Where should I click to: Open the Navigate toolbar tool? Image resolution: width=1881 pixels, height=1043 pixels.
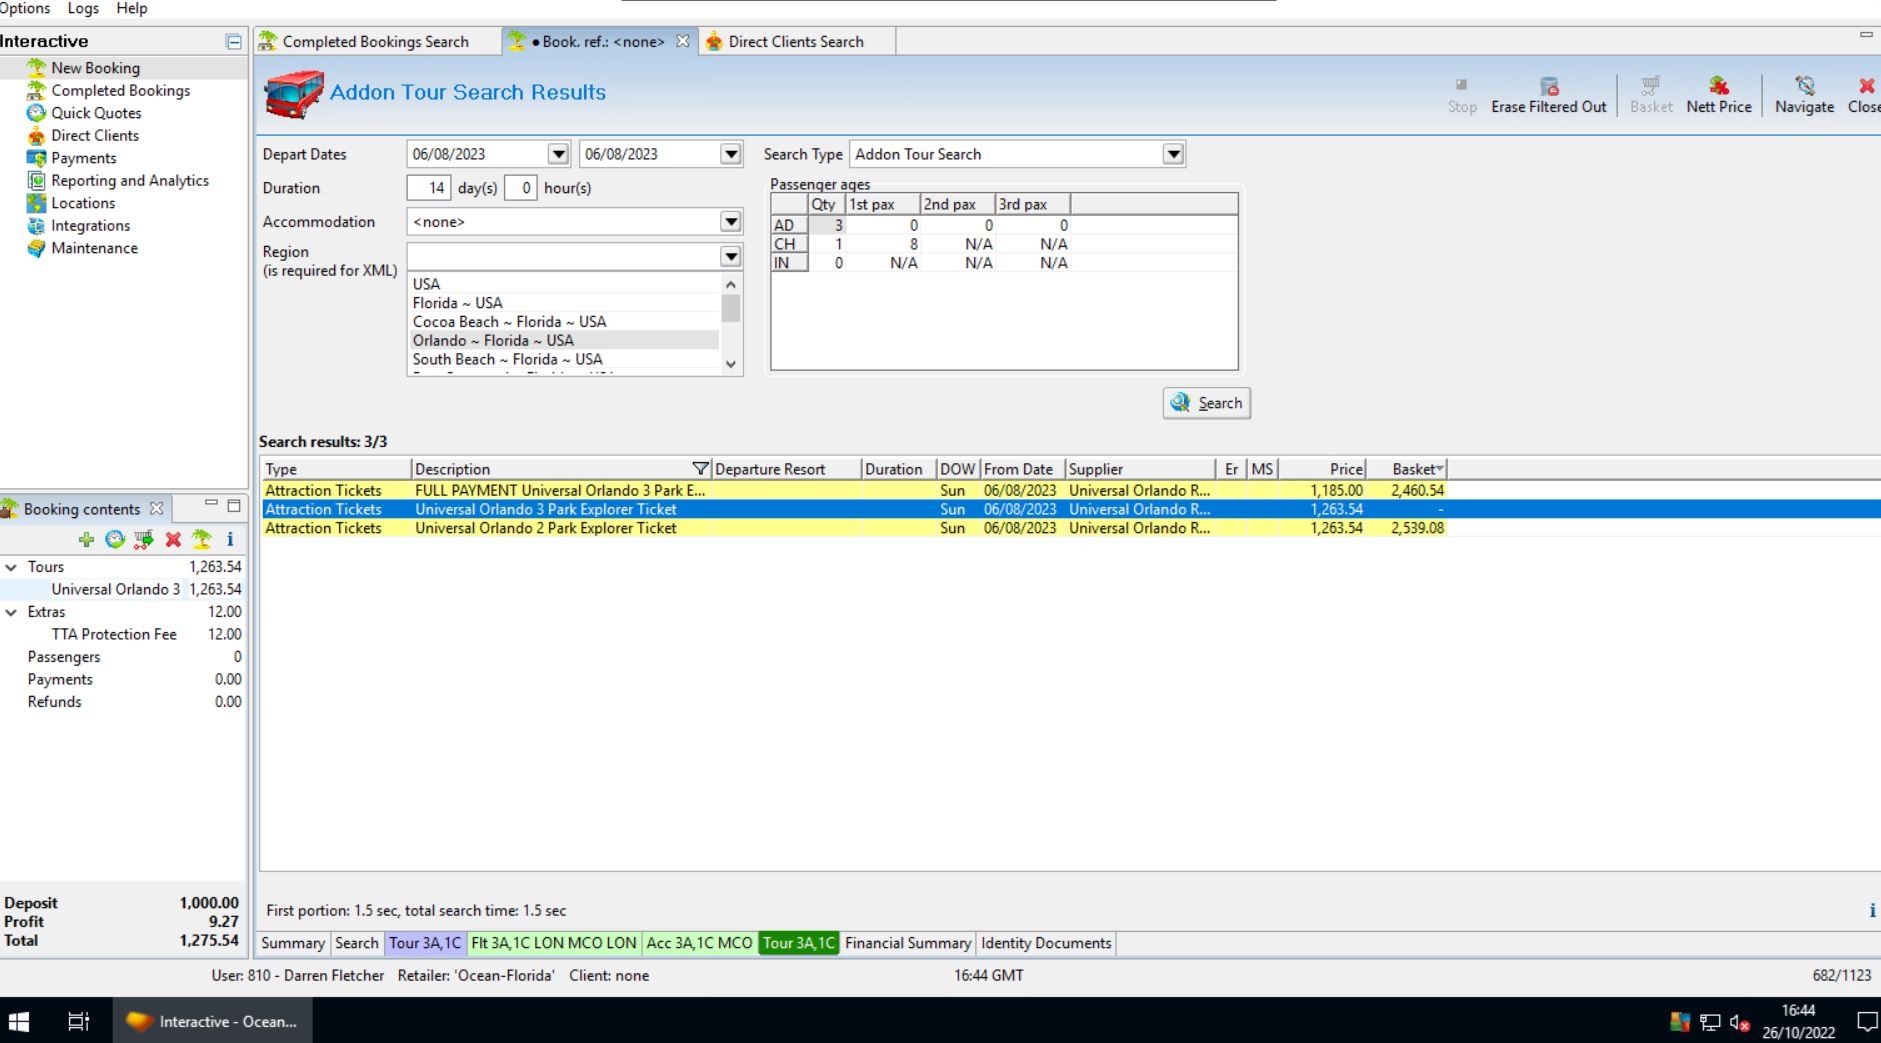pos(1804,95)
